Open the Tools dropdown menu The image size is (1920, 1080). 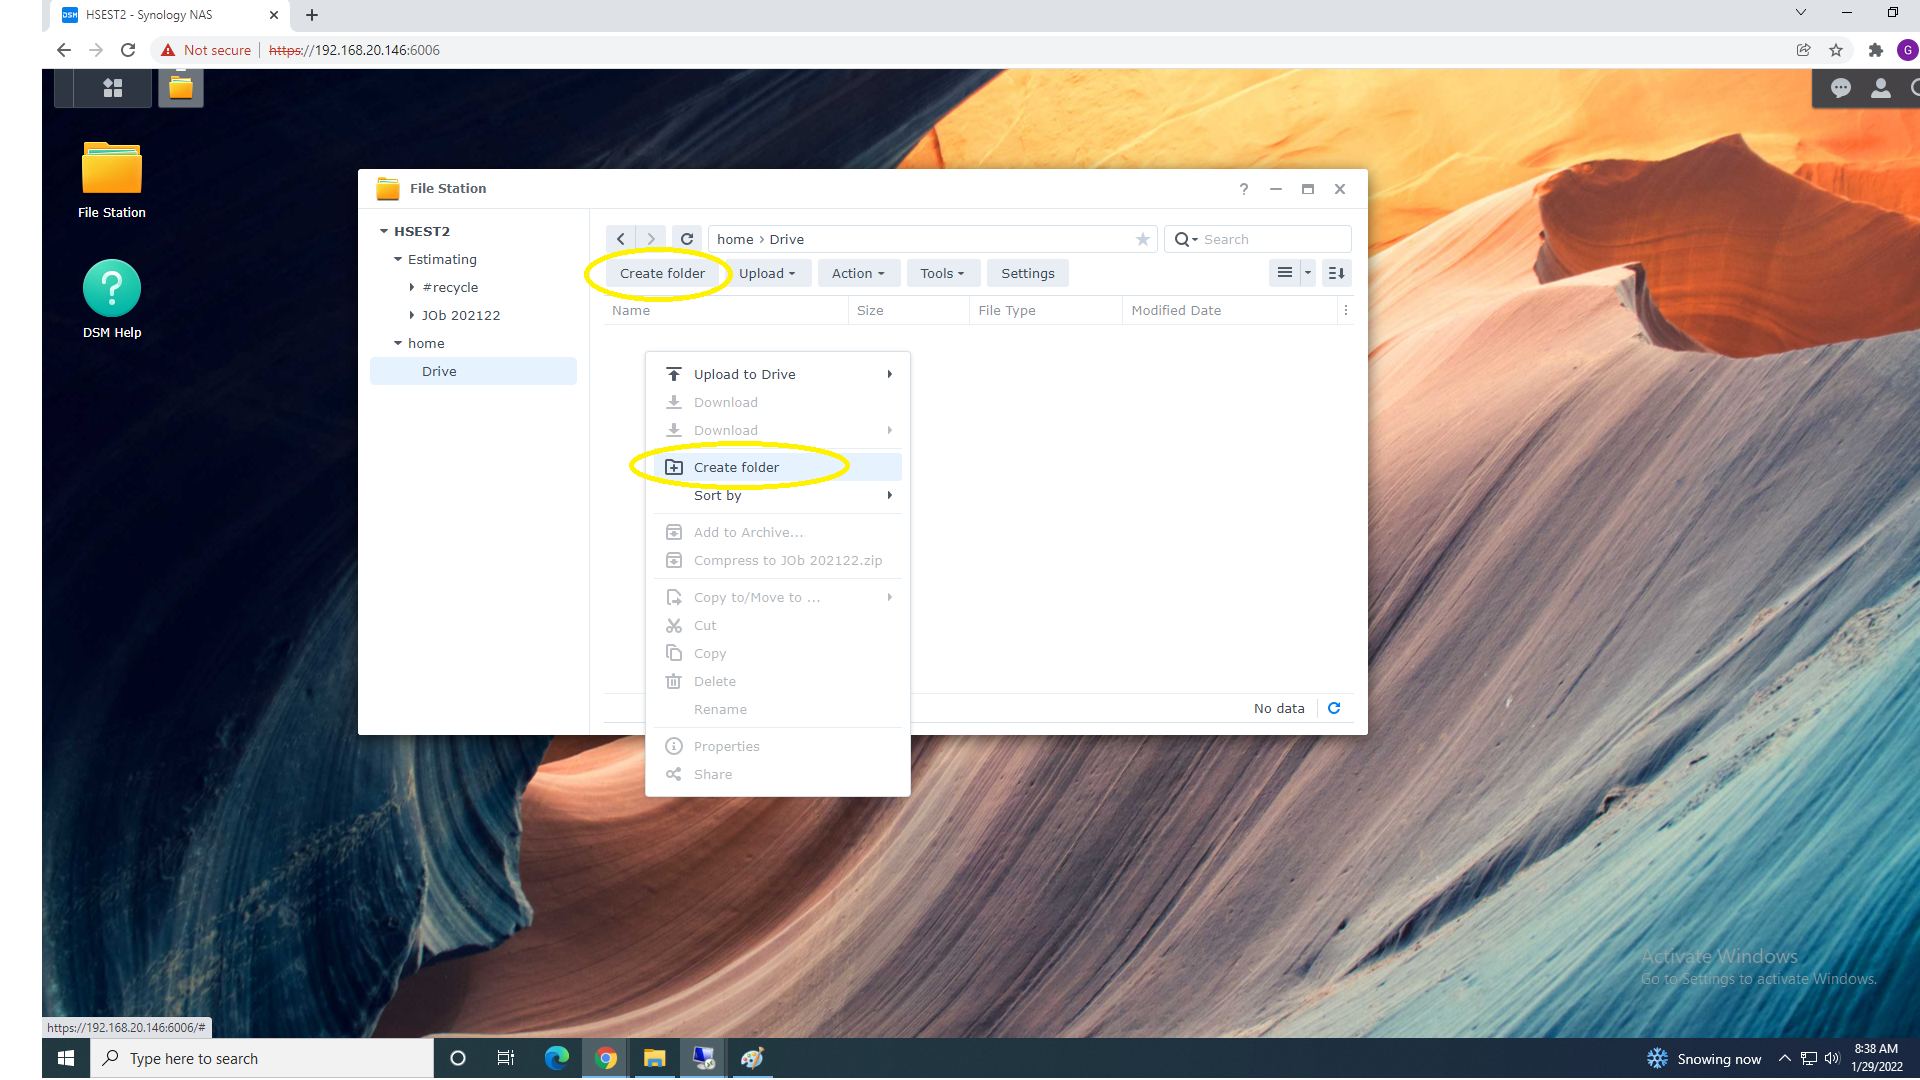tap(942, 273)
